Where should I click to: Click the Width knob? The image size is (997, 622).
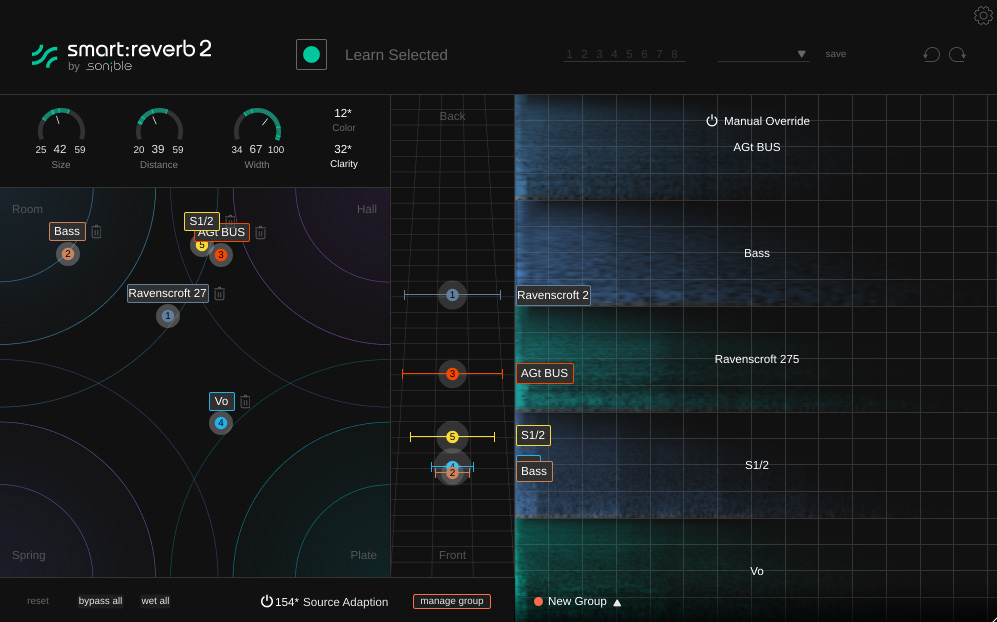tap(257, 127)
